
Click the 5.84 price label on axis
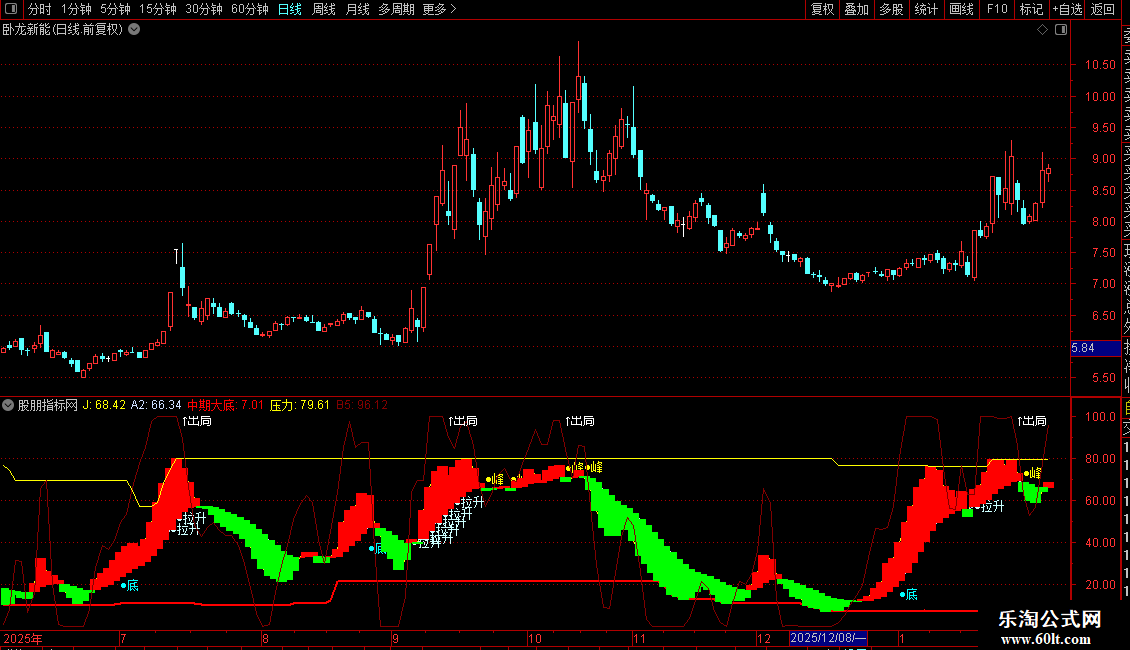coord(1095,348)
